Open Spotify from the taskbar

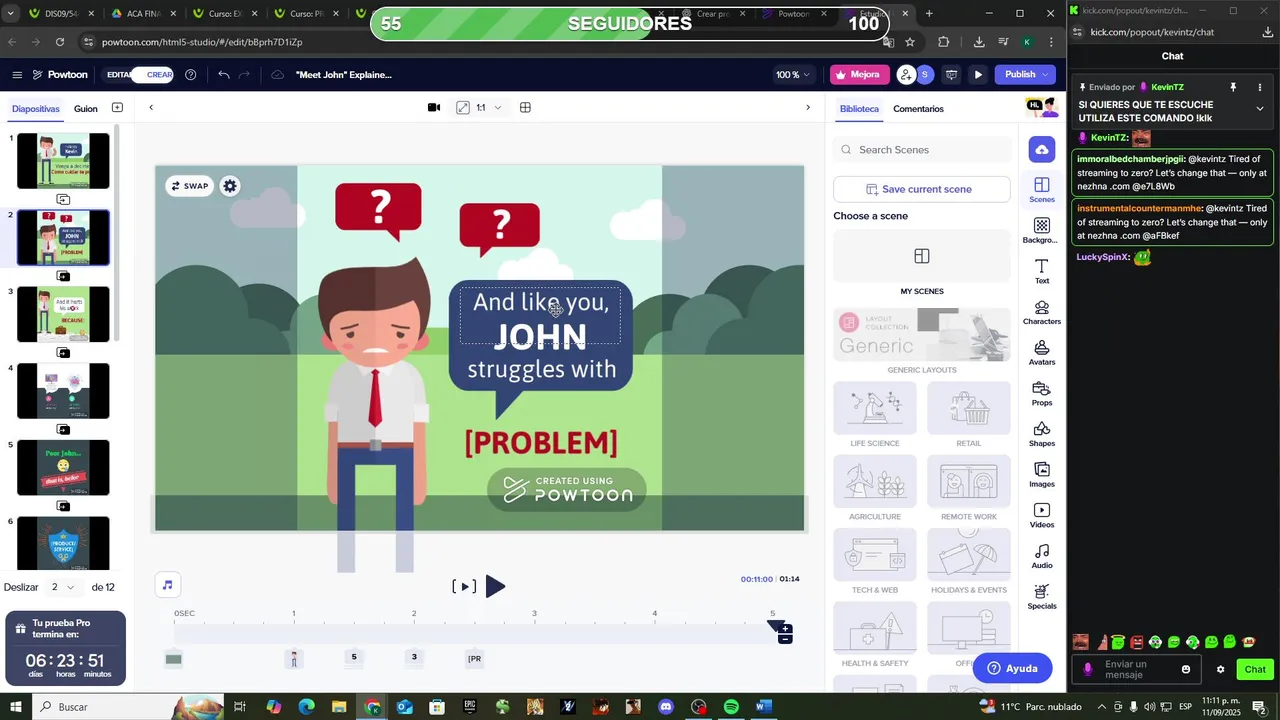click(x=731, y=707)
